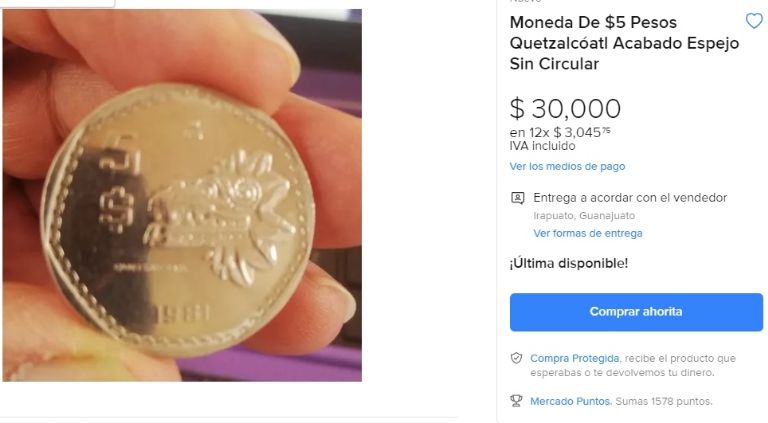Open the Compra Protegida link

575,358
